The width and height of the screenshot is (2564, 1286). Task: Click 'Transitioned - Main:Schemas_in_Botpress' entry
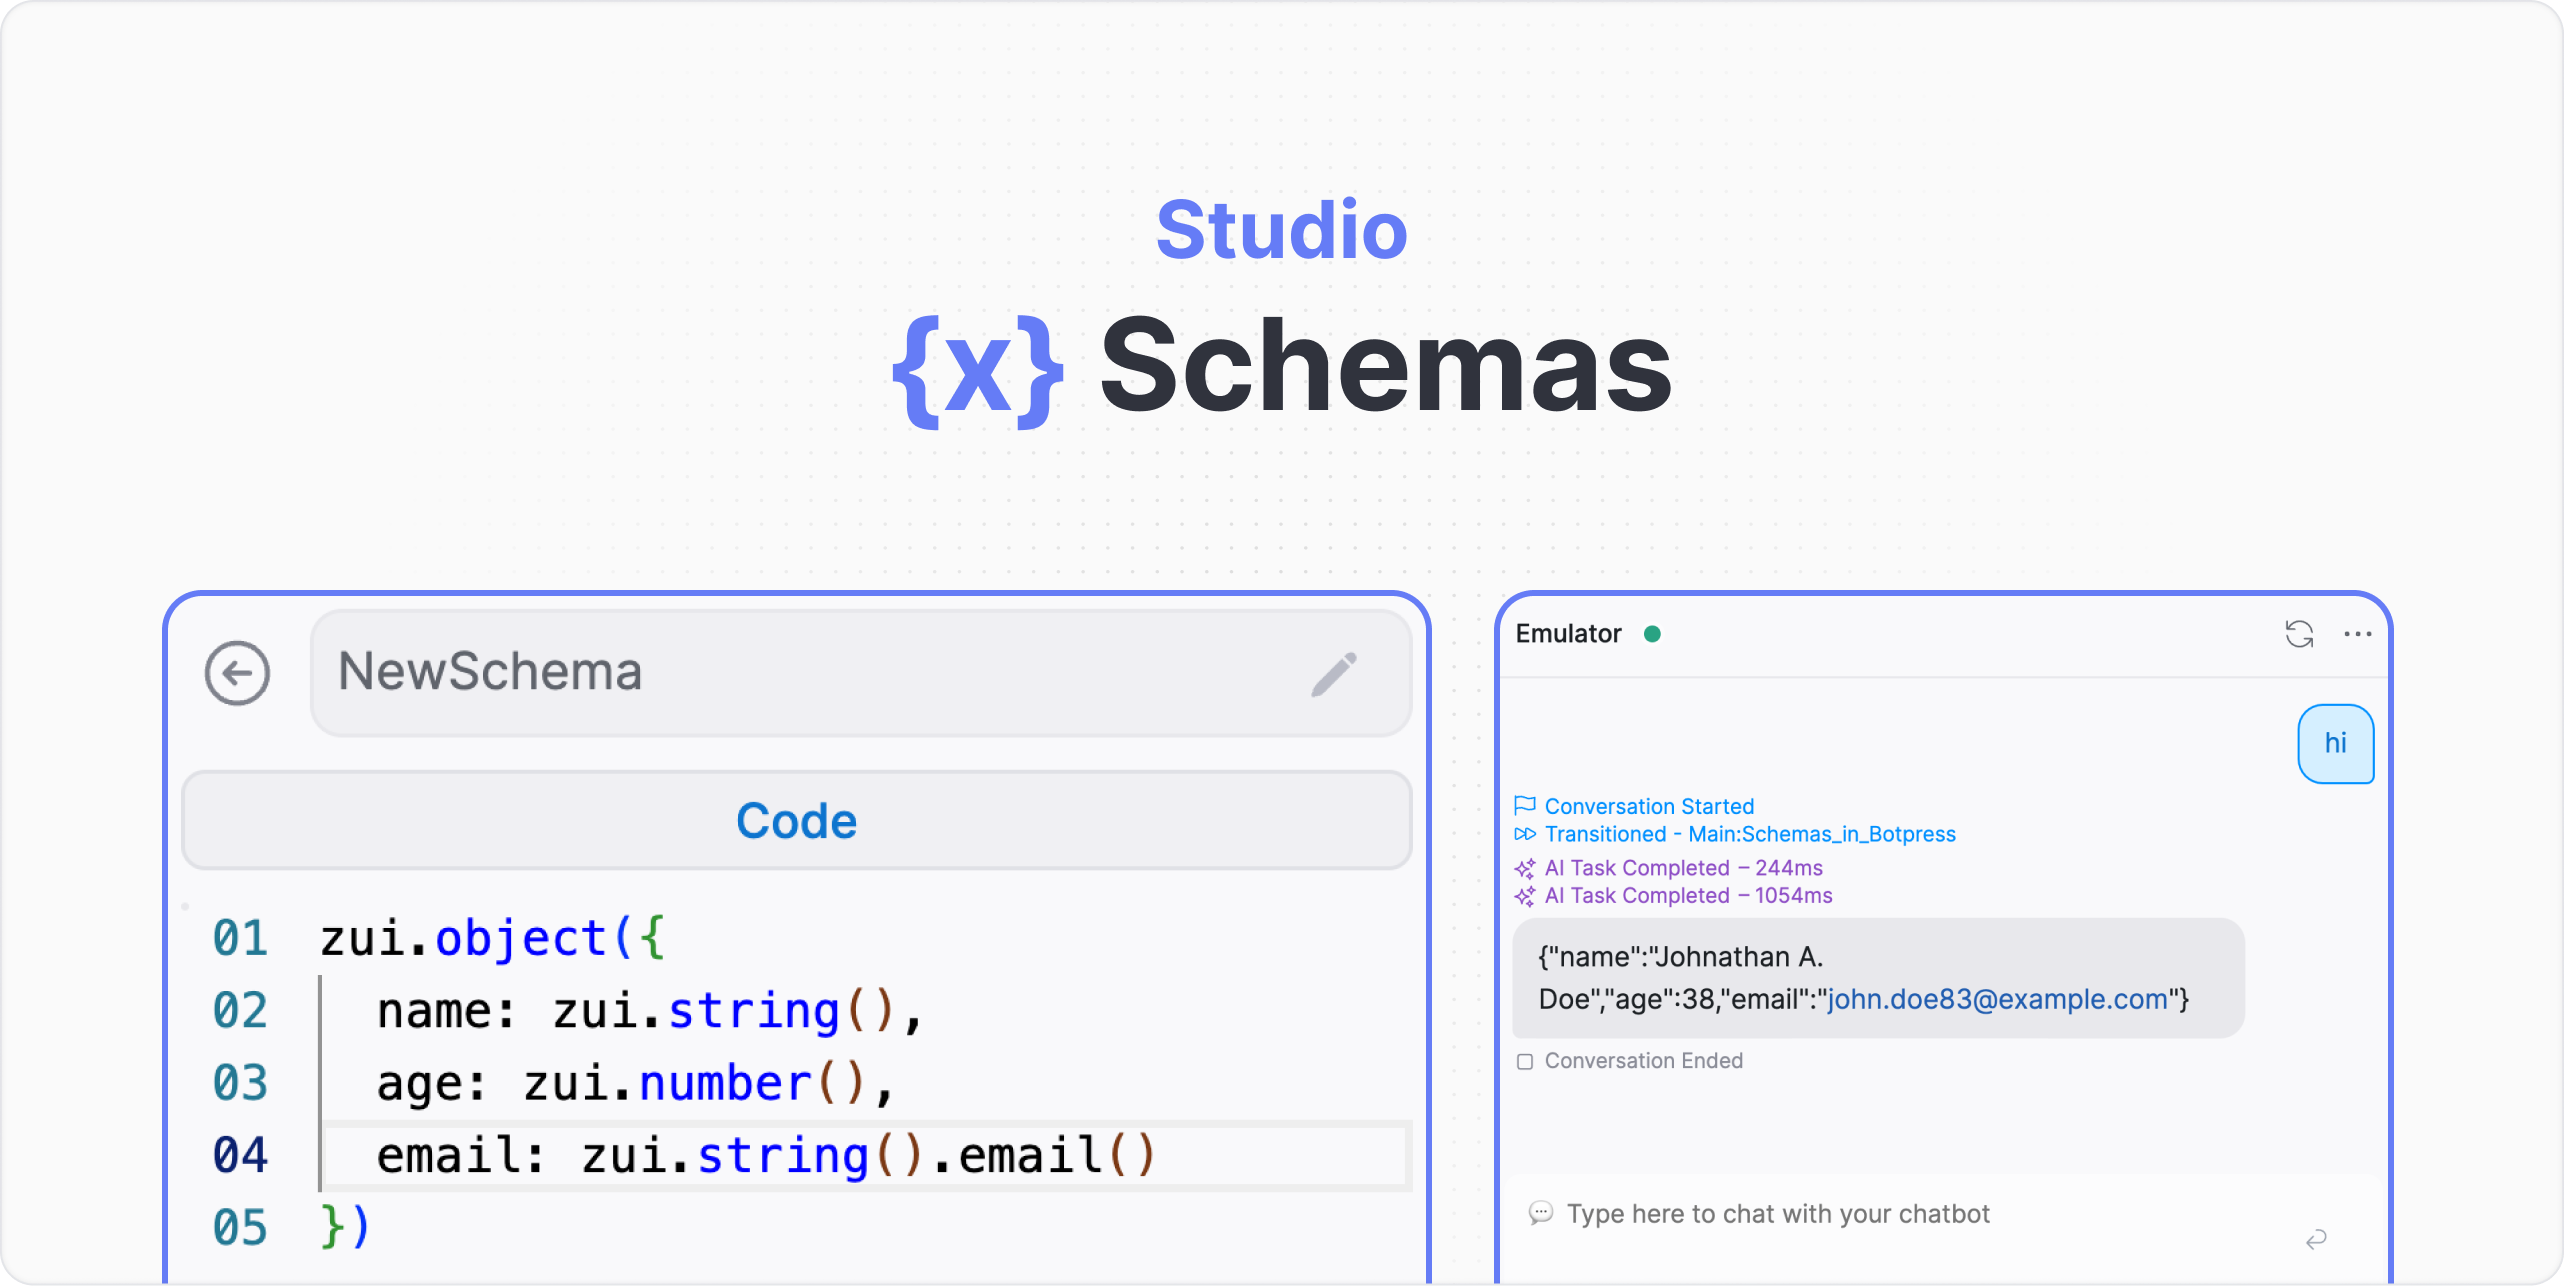[1750, 834]
